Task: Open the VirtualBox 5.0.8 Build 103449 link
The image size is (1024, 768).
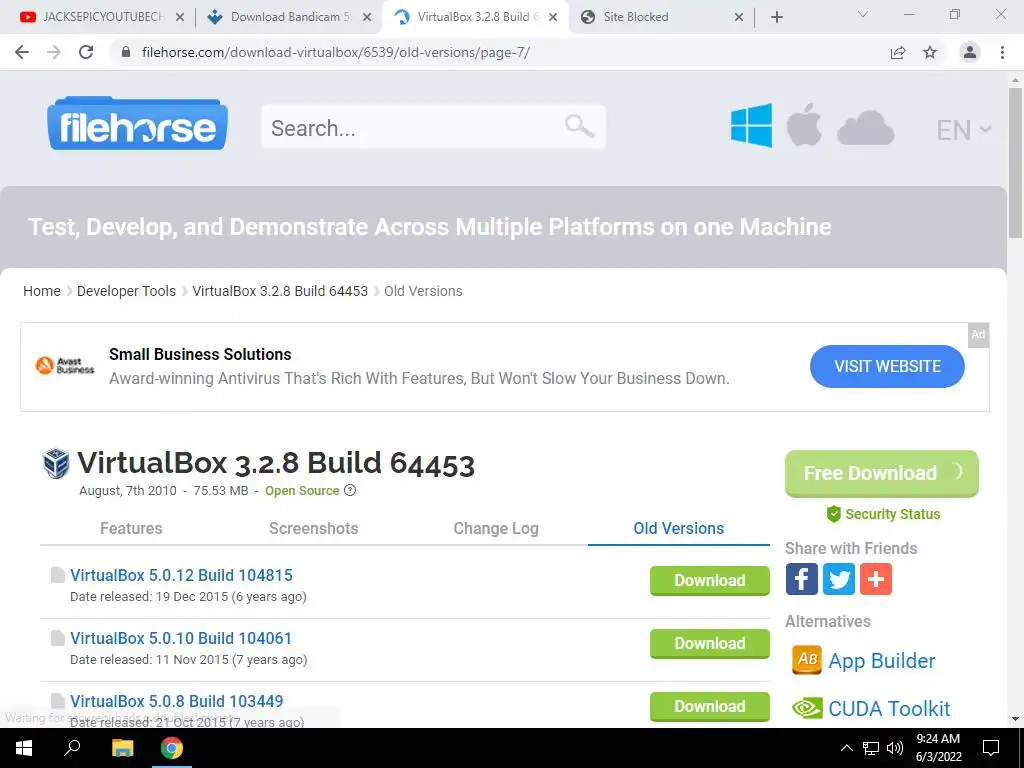Action: [176, 701]
